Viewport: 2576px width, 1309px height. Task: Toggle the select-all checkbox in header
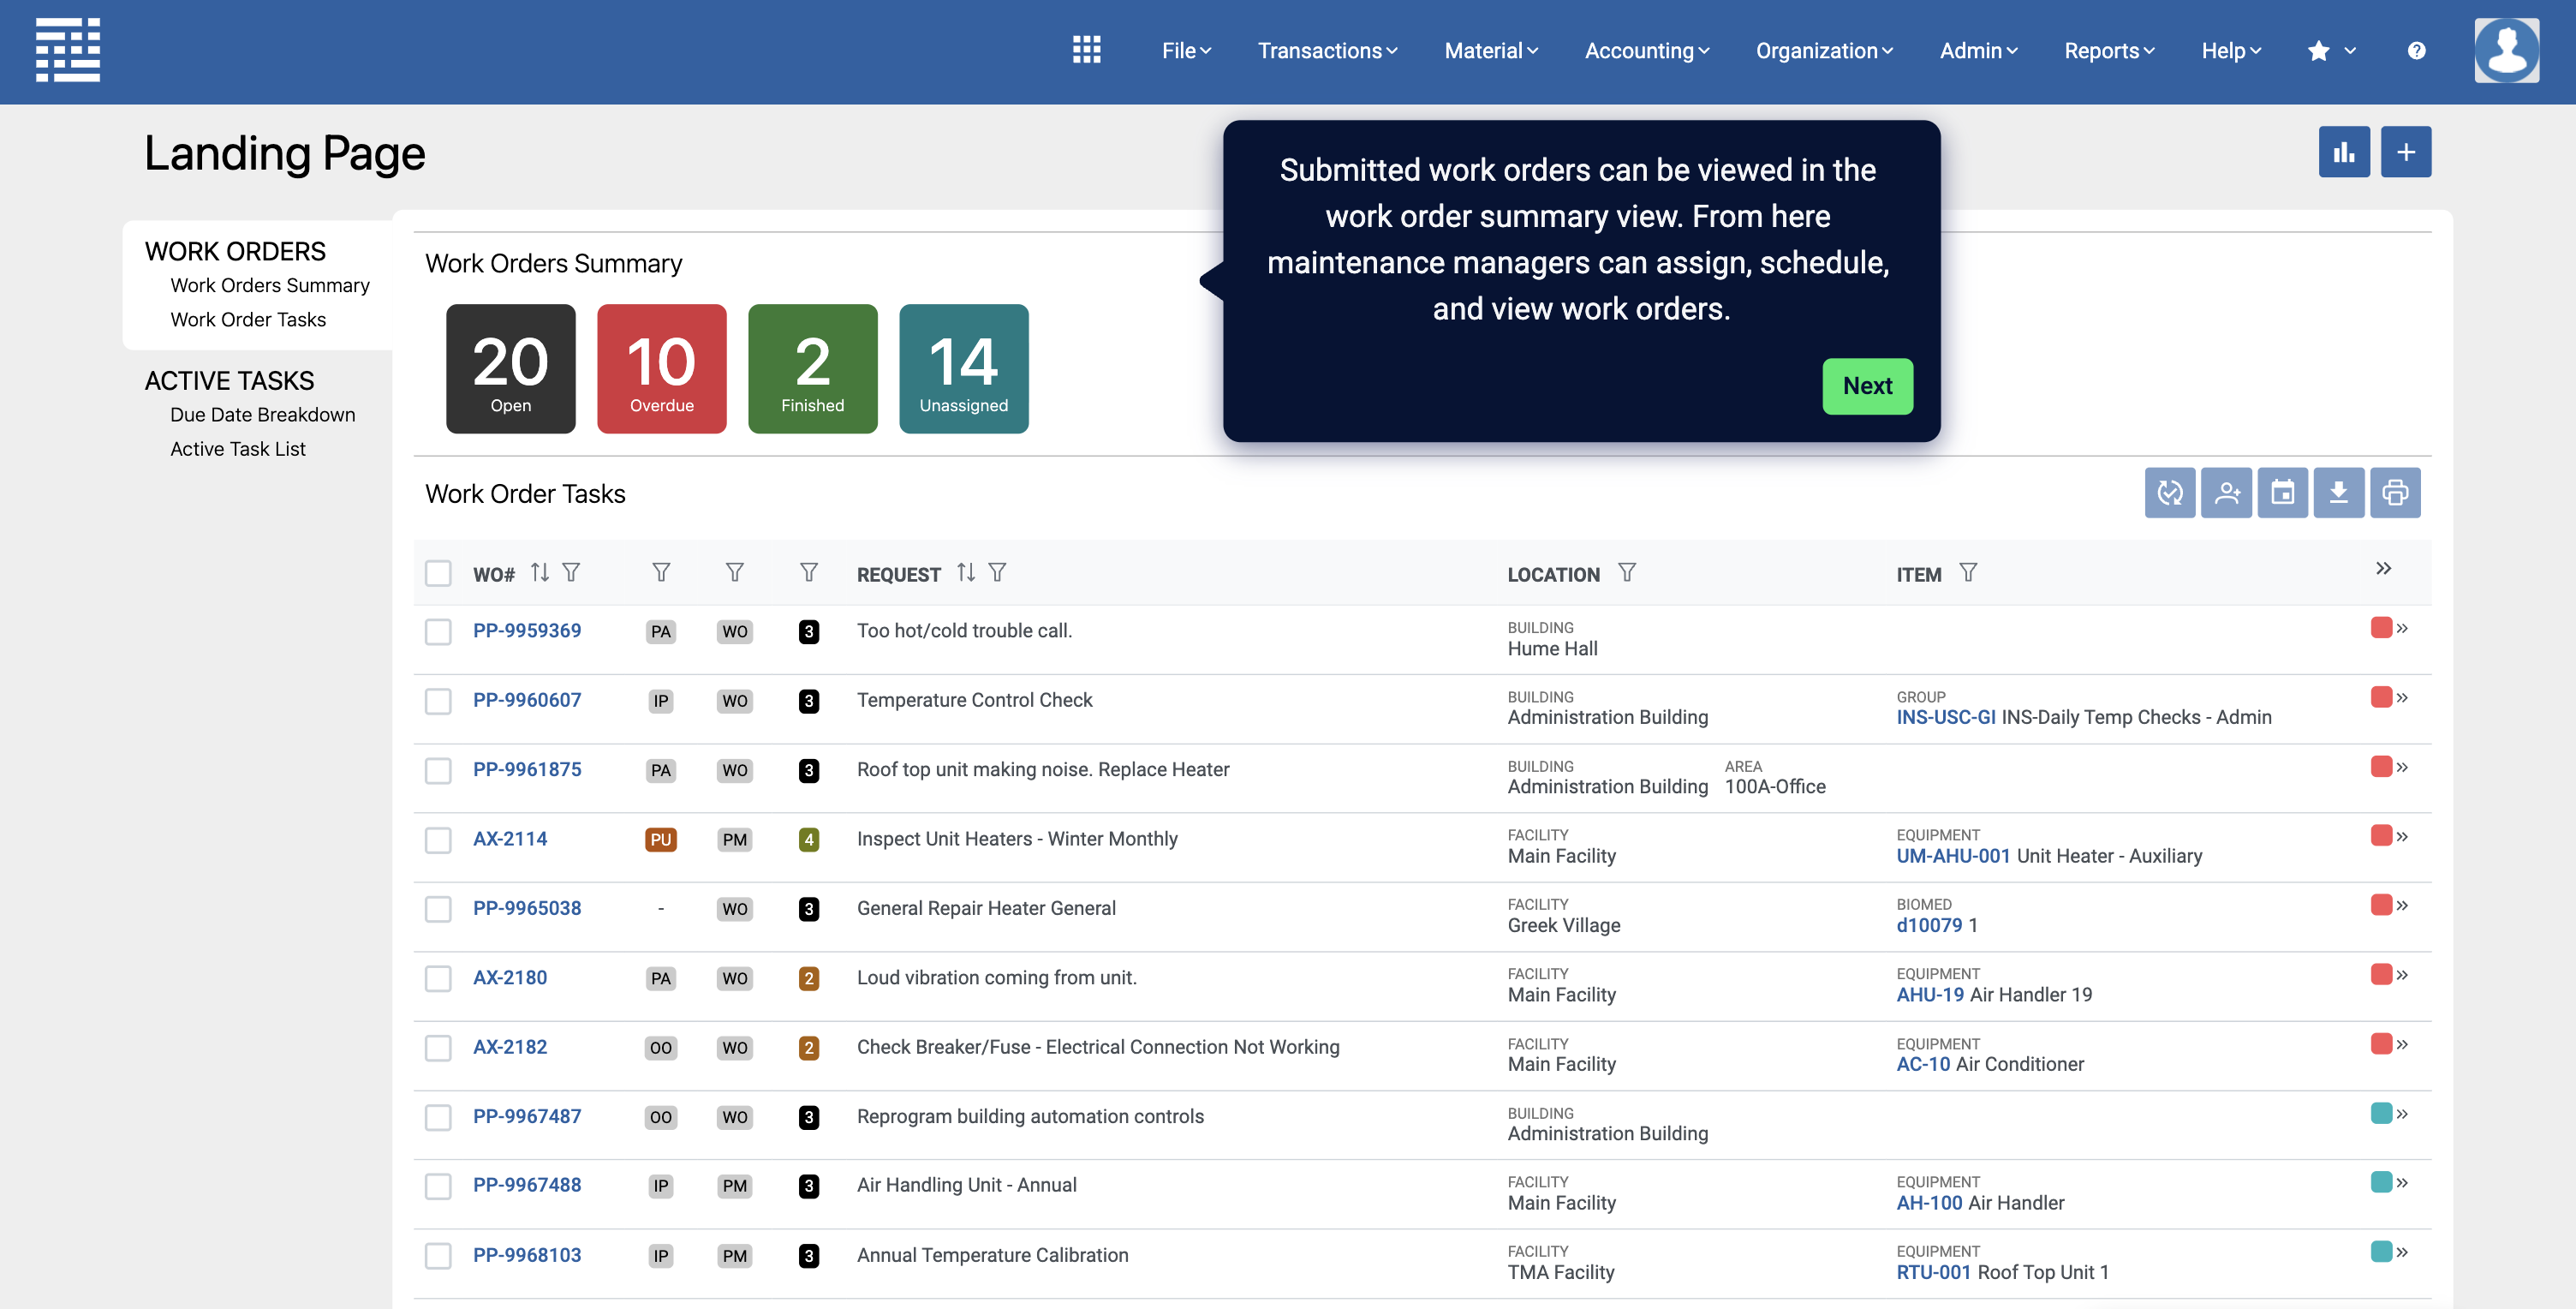click(438, 574)
